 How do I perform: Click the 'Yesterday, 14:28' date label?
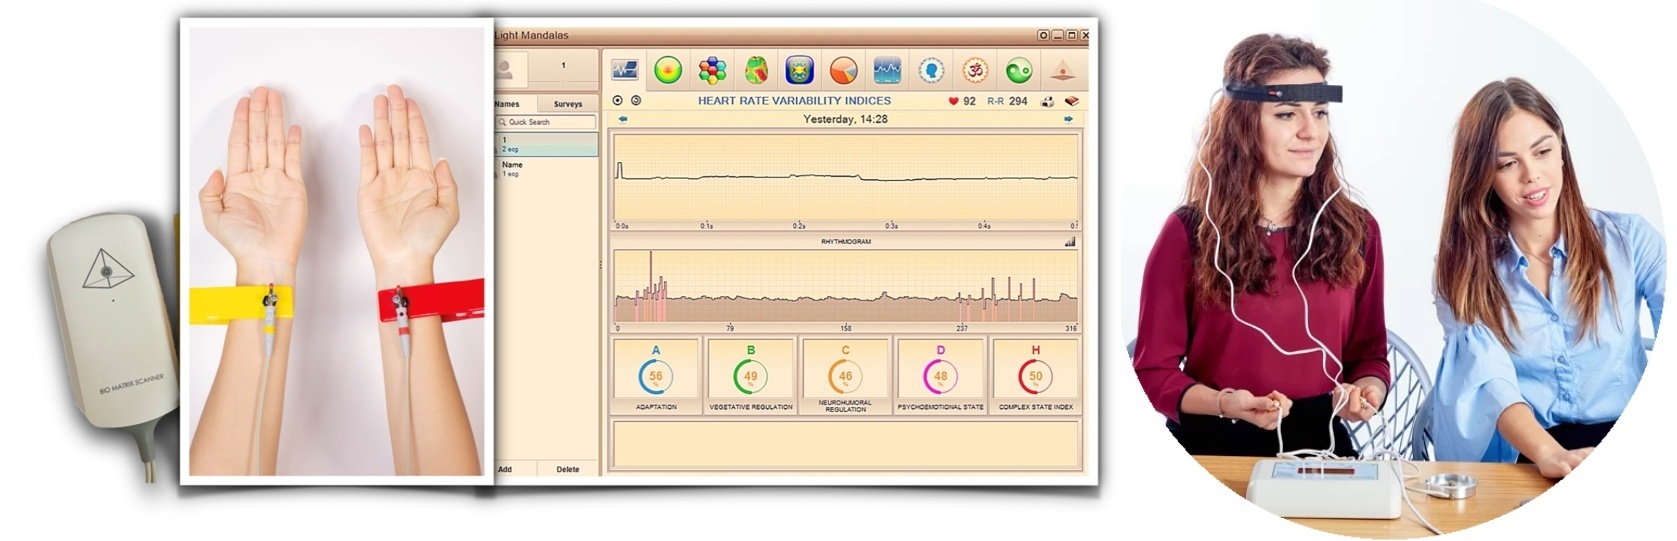(x=846, y=119)
